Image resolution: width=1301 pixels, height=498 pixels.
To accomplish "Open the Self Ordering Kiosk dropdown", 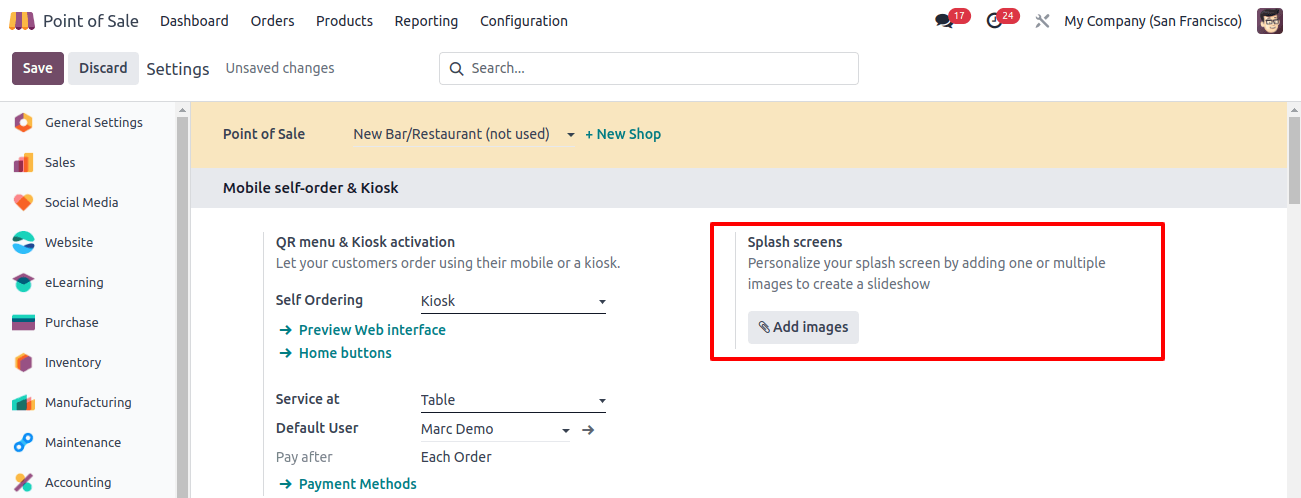I will 513,301.
